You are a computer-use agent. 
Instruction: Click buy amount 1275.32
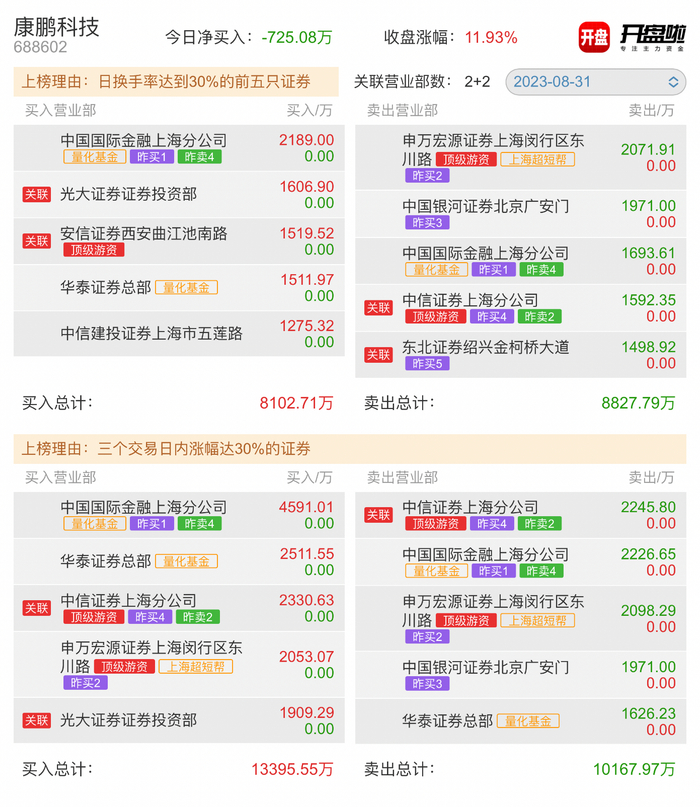(x=306, y=326)
